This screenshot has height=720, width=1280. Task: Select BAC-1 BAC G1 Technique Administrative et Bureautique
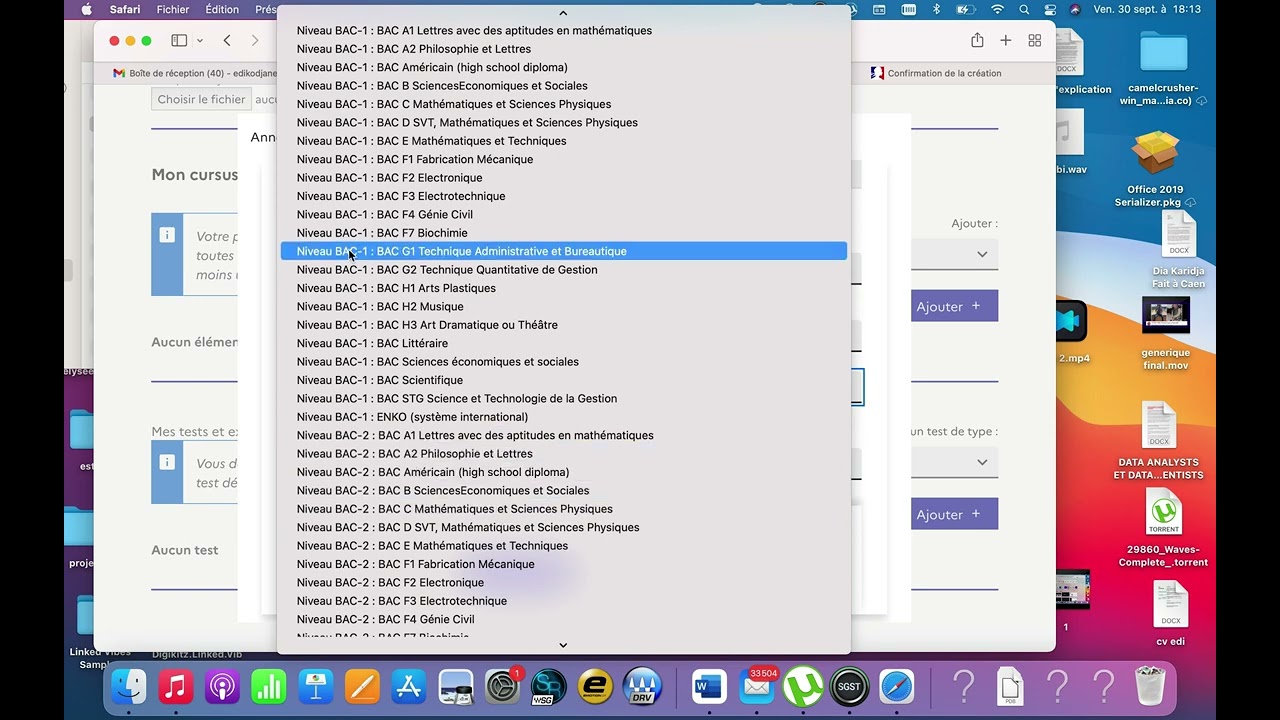(x=564, y=251)
